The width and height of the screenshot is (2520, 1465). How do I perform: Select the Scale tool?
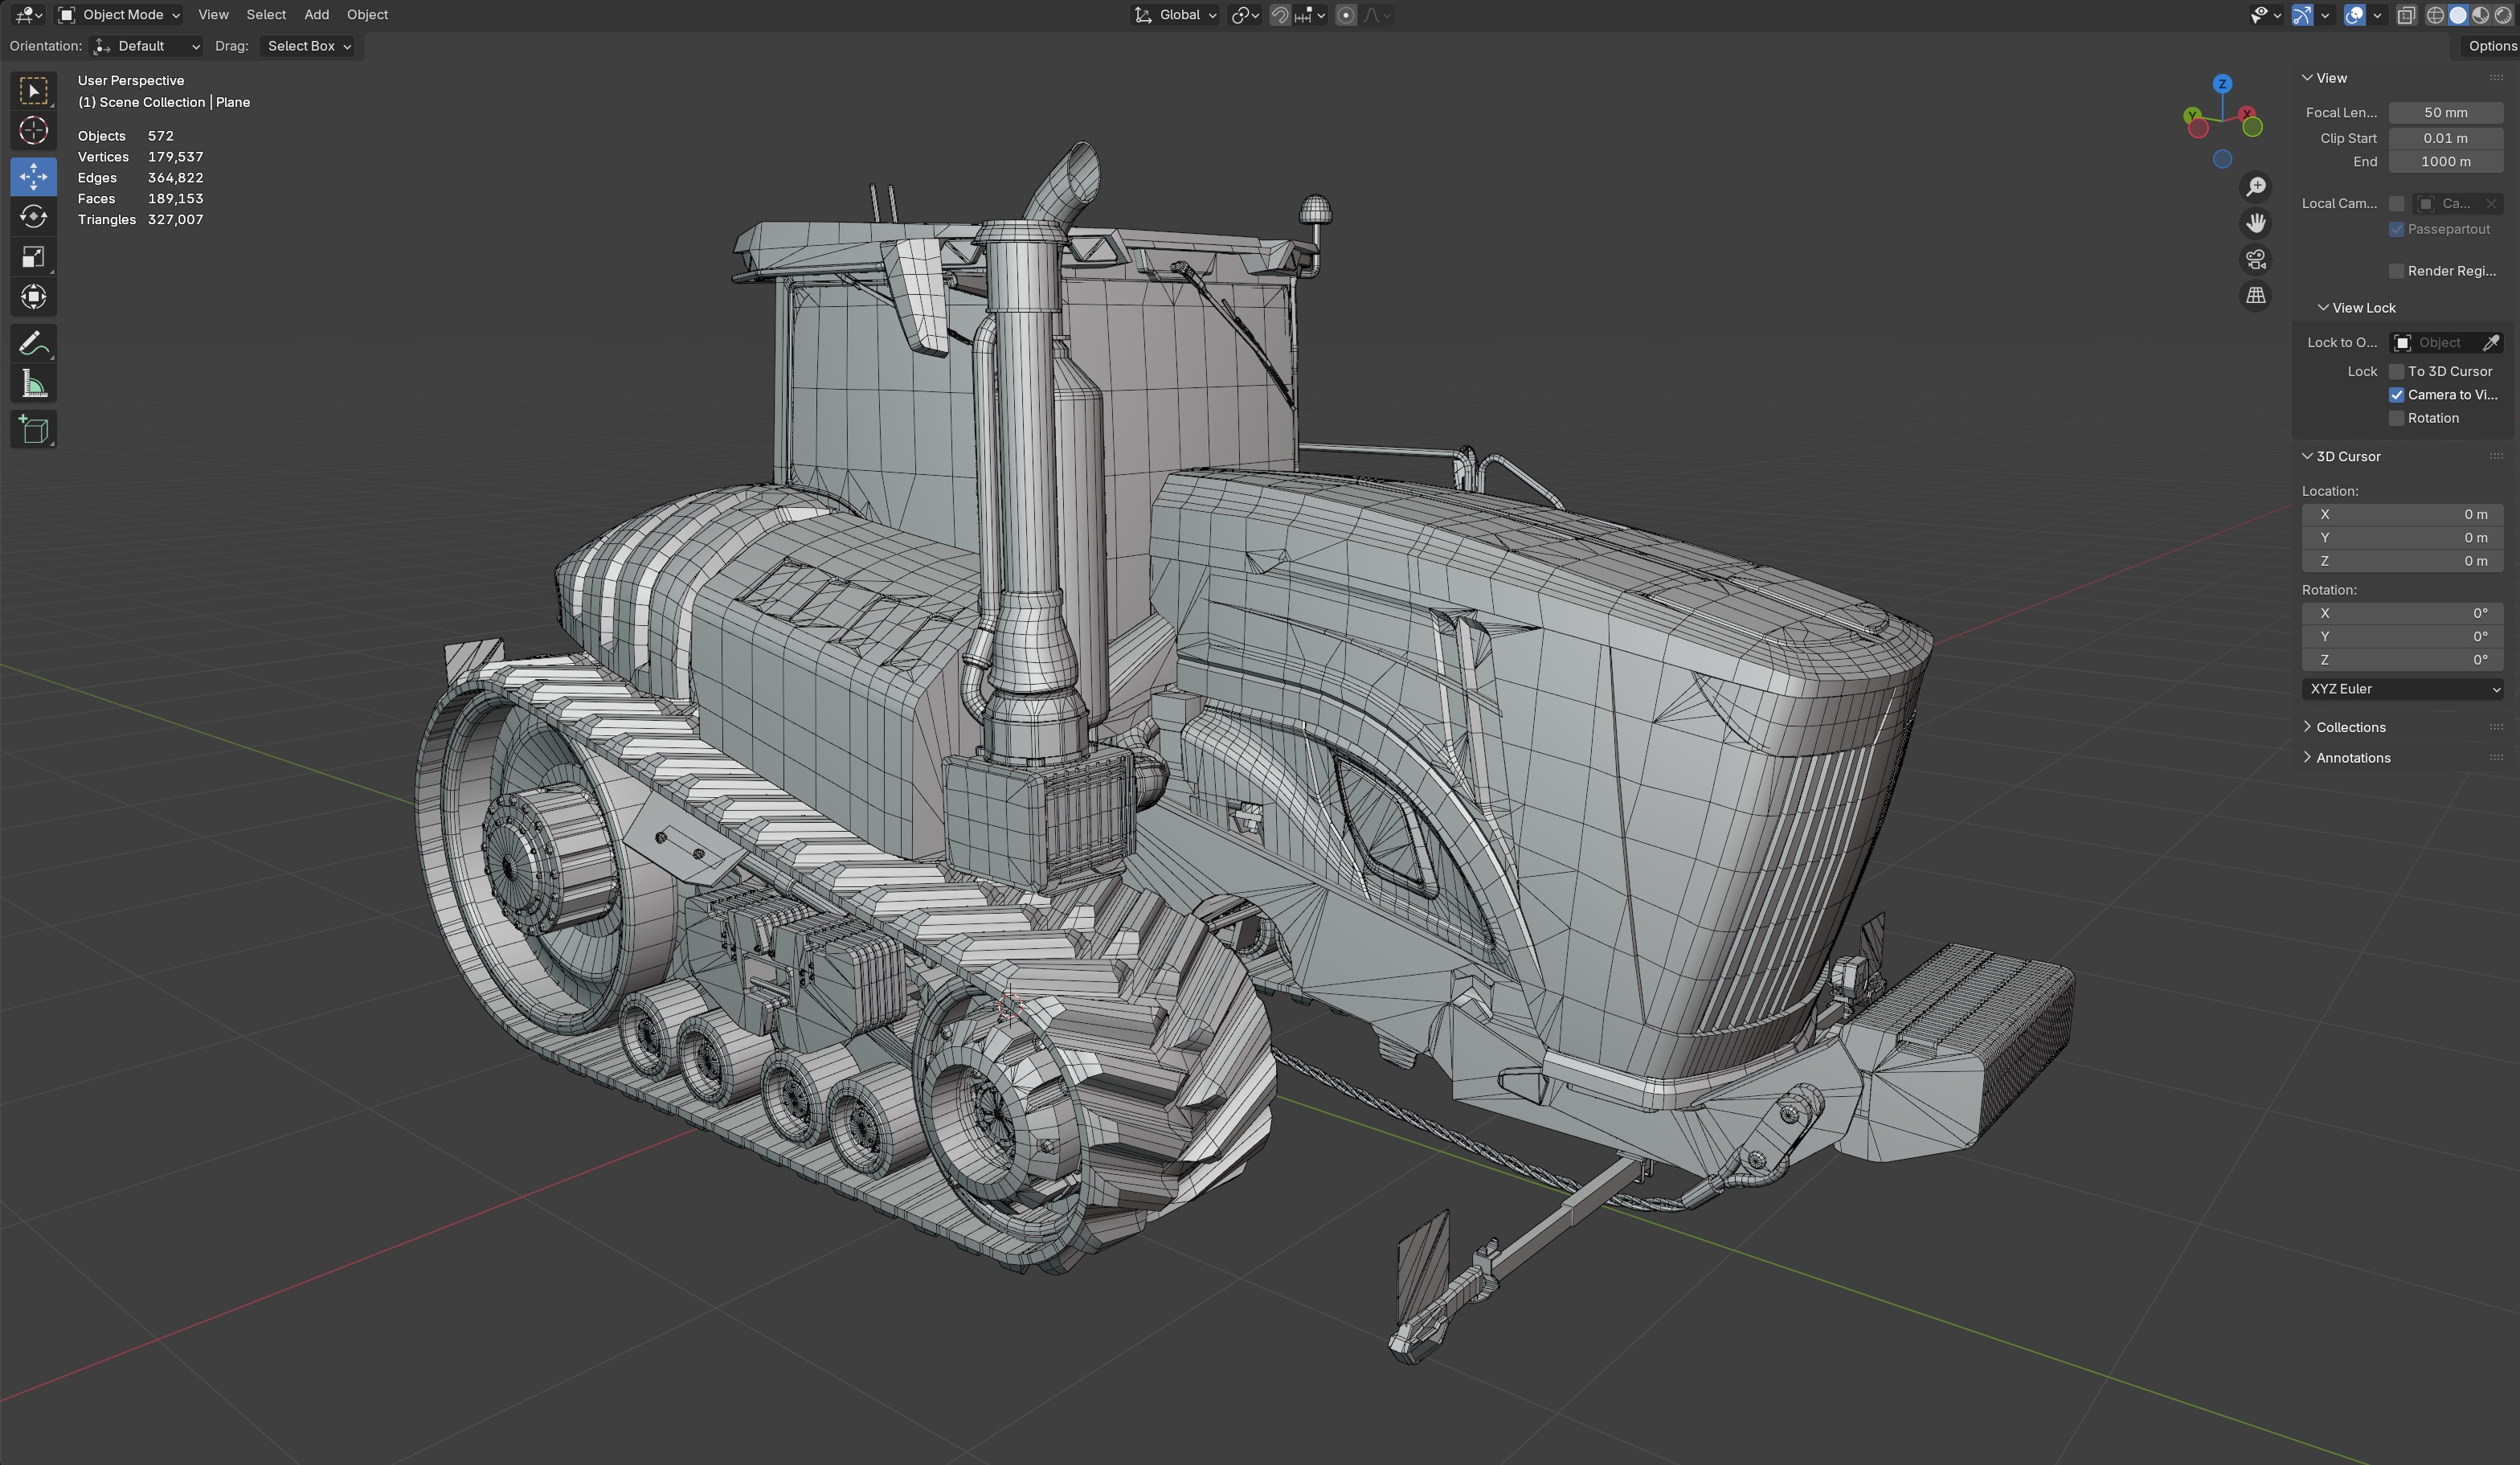click(x=33, y=257)
